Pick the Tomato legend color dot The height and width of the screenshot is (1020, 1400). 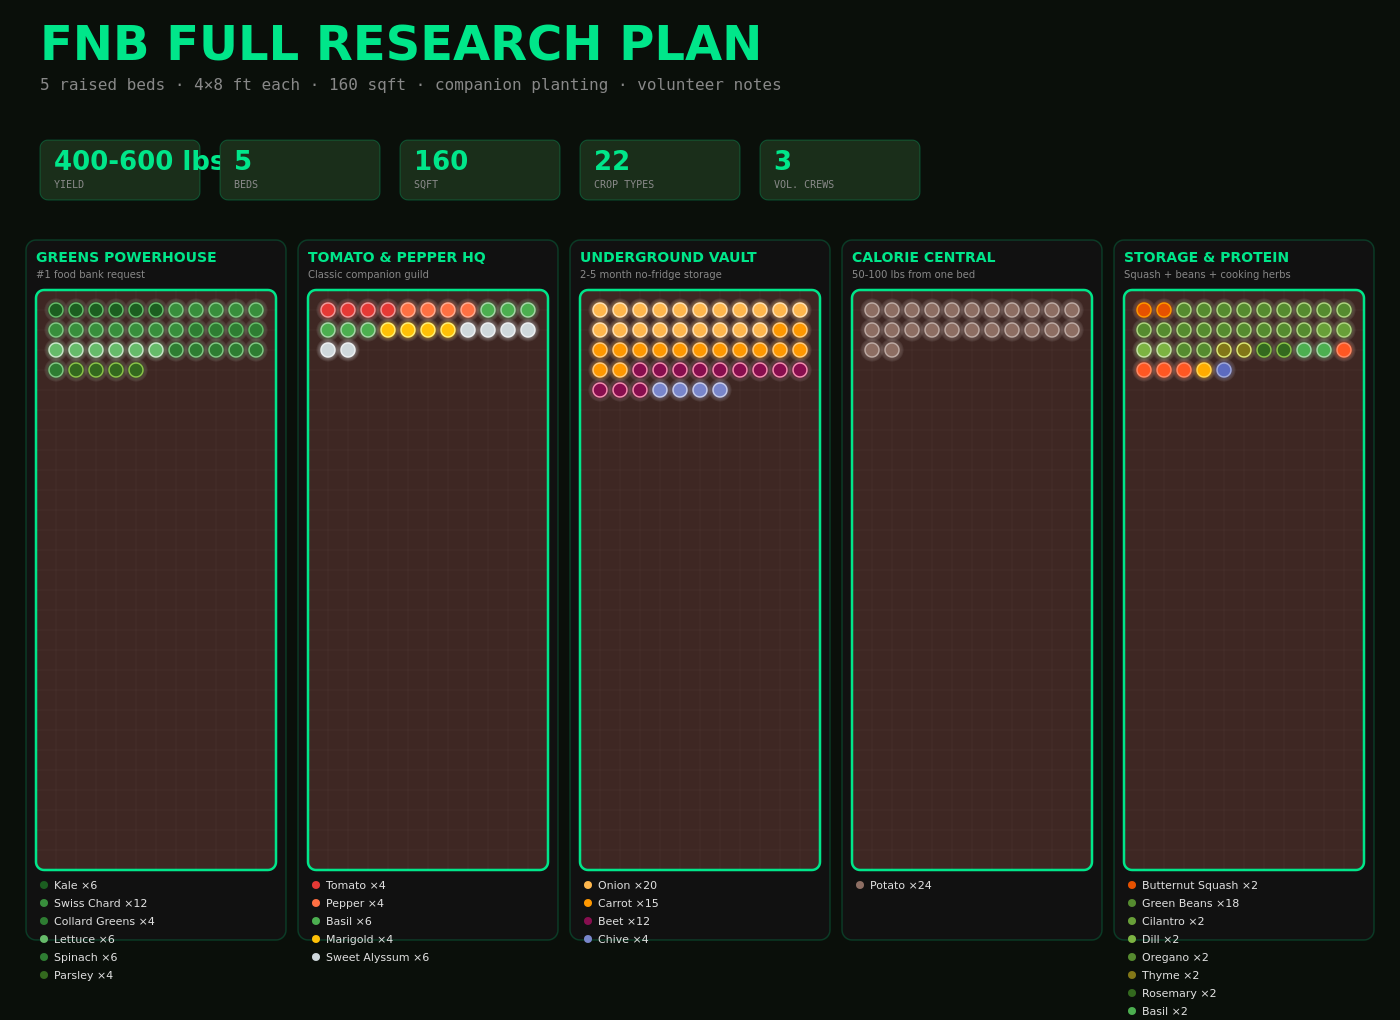(316, 885)
